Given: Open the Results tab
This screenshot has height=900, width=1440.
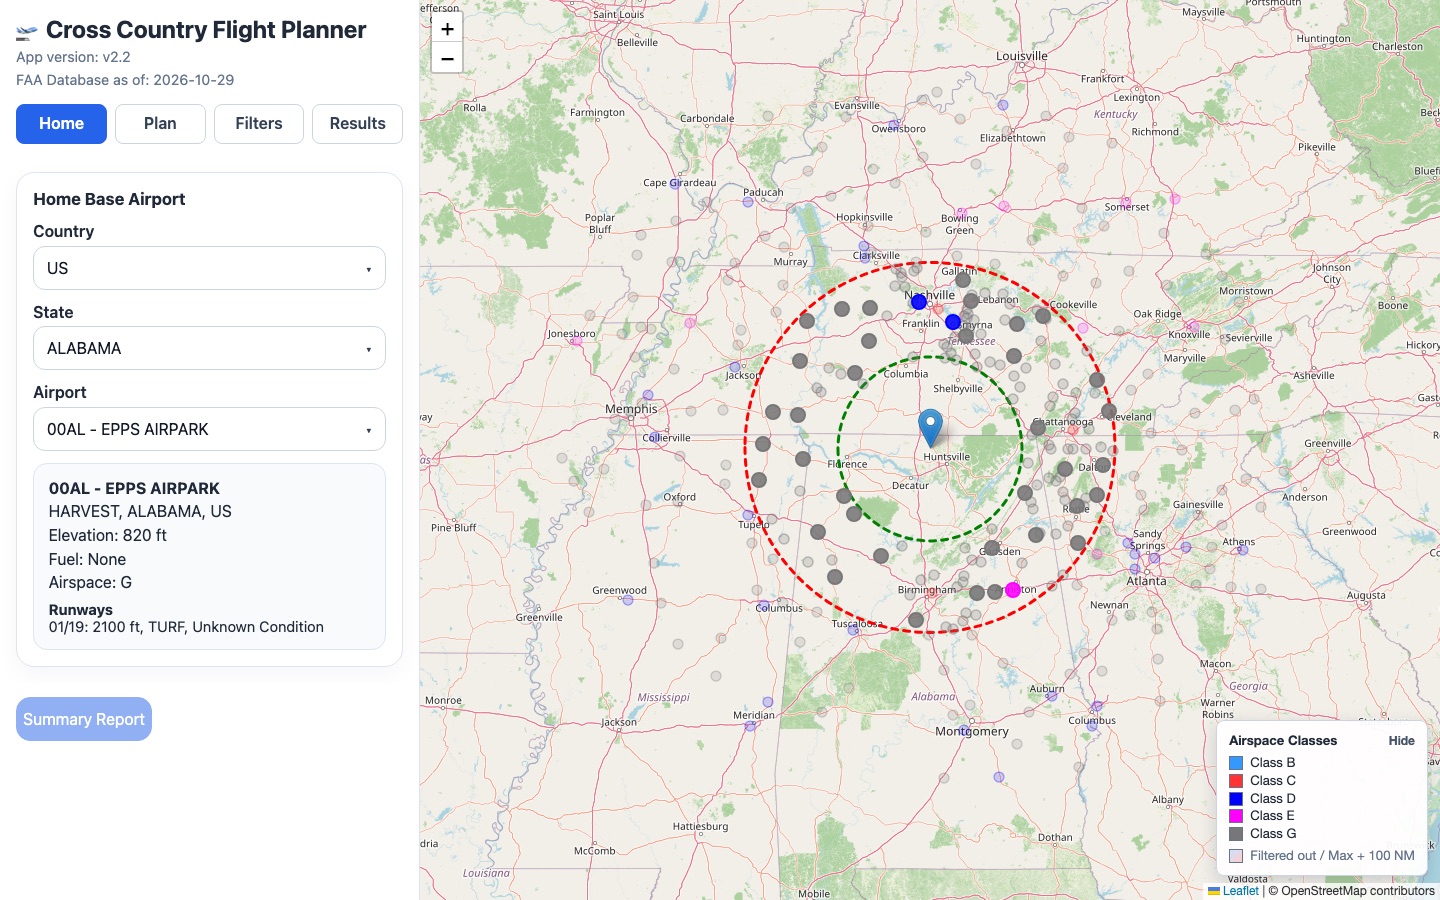Looking at the screenshot, I should pyautogui.click(x=357, y=124).
